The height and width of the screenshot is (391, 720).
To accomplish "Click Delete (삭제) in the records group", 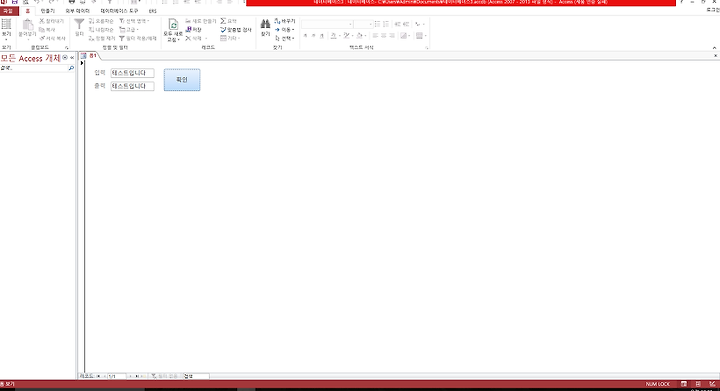I will pyautogui.click(x=196, y=39).
